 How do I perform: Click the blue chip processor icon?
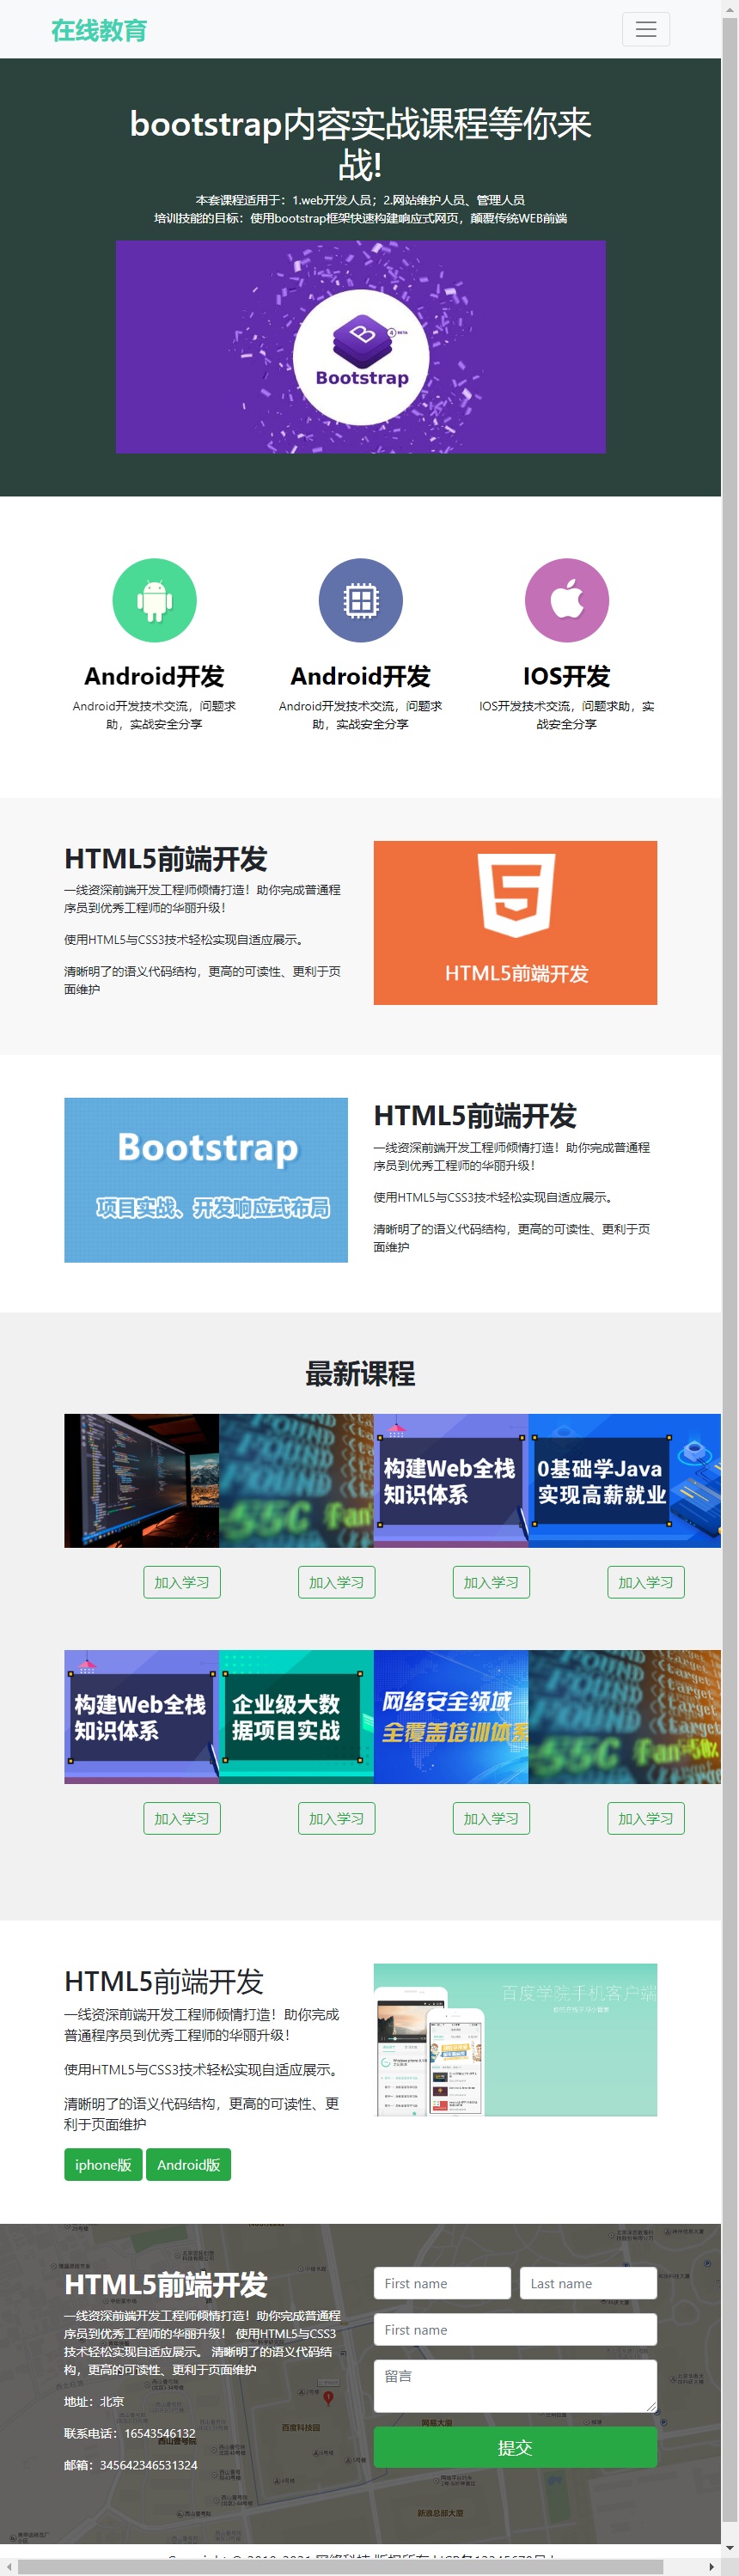click(x=360, y=600)
